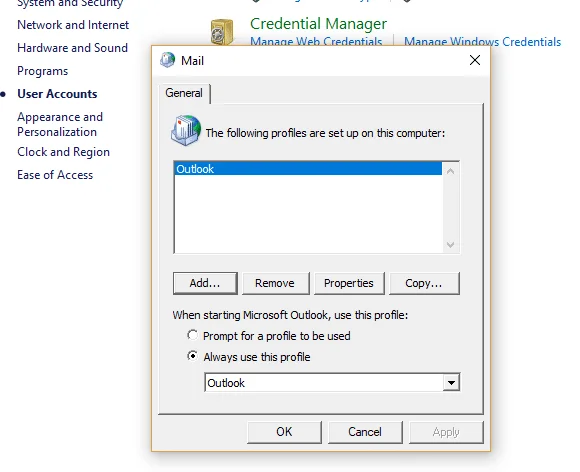
Task: Open Programs category
Action: pyautogui.click(x=43, y=71)
